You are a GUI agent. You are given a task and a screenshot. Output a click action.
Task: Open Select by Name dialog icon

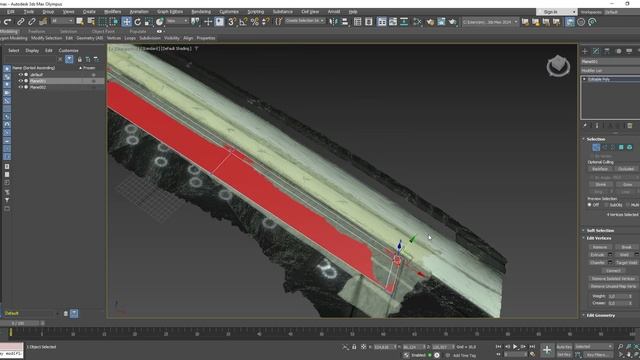(91, 22)
